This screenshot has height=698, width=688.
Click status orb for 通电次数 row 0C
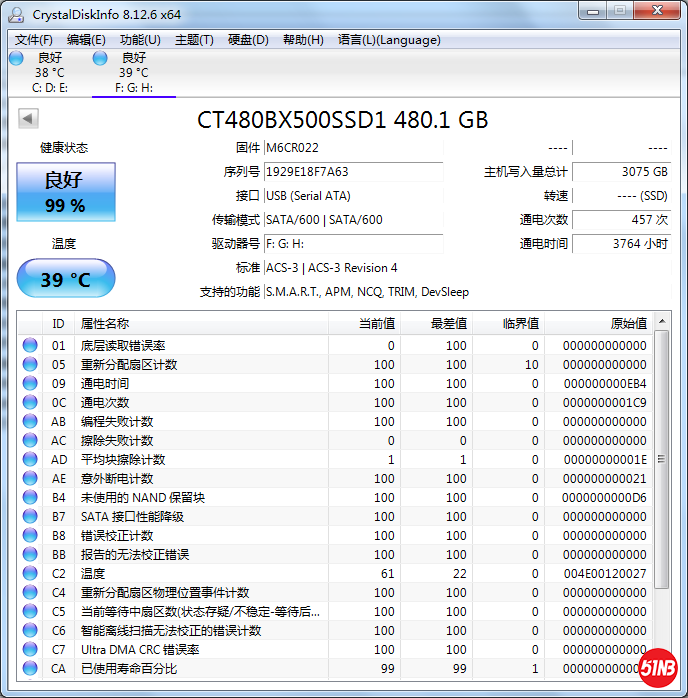pos(31,403)
